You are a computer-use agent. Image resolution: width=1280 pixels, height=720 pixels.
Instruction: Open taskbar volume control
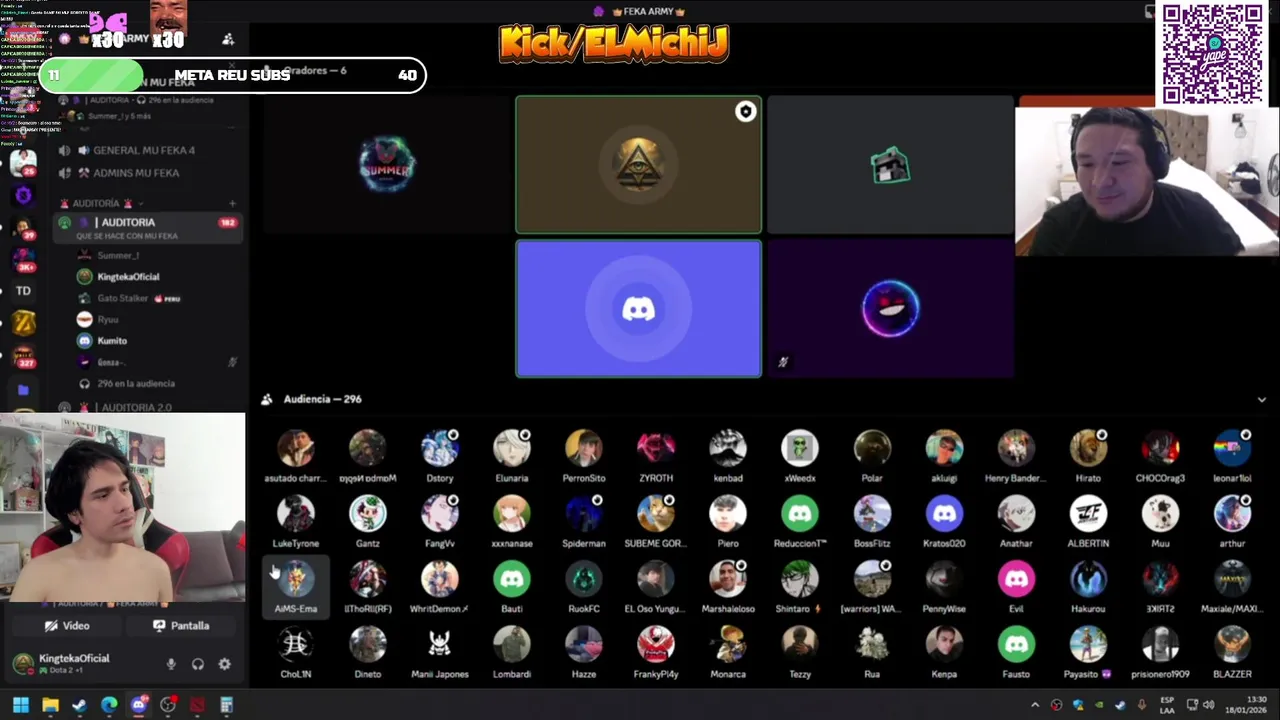pyautogui.click(x=1211, y=705)
